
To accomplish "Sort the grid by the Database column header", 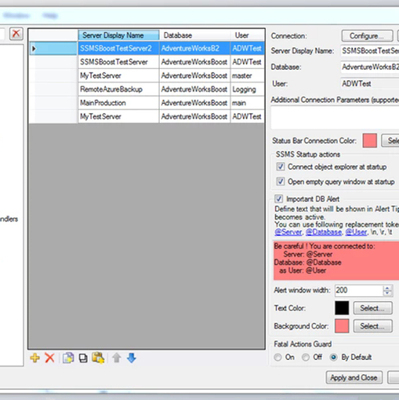I will (x=195, y=35).
